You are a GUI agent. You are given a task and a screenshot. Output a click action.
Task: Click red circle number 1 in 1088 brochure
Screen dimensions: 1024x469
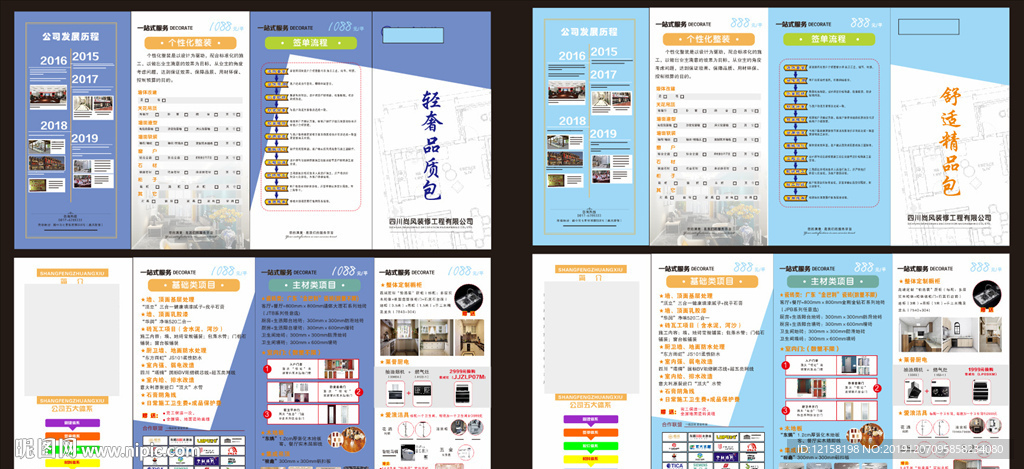click(x=267, y=369)
